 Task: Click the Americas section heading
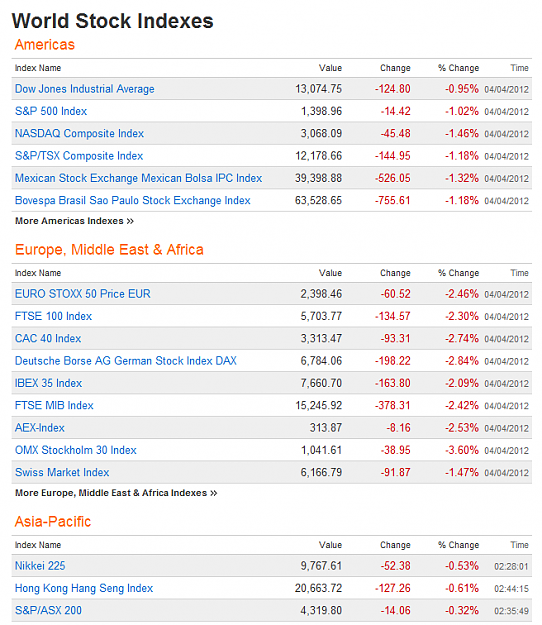[x=45, y=45]
